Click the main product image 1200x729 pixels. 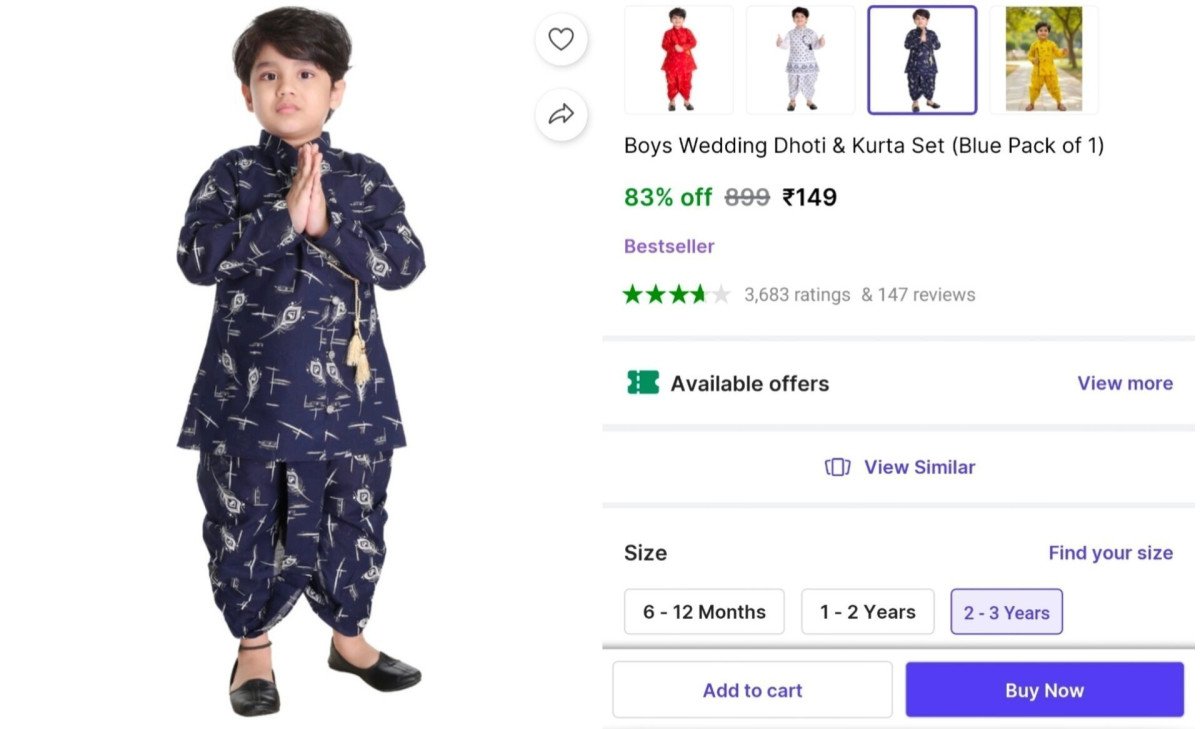coord(300,365)
